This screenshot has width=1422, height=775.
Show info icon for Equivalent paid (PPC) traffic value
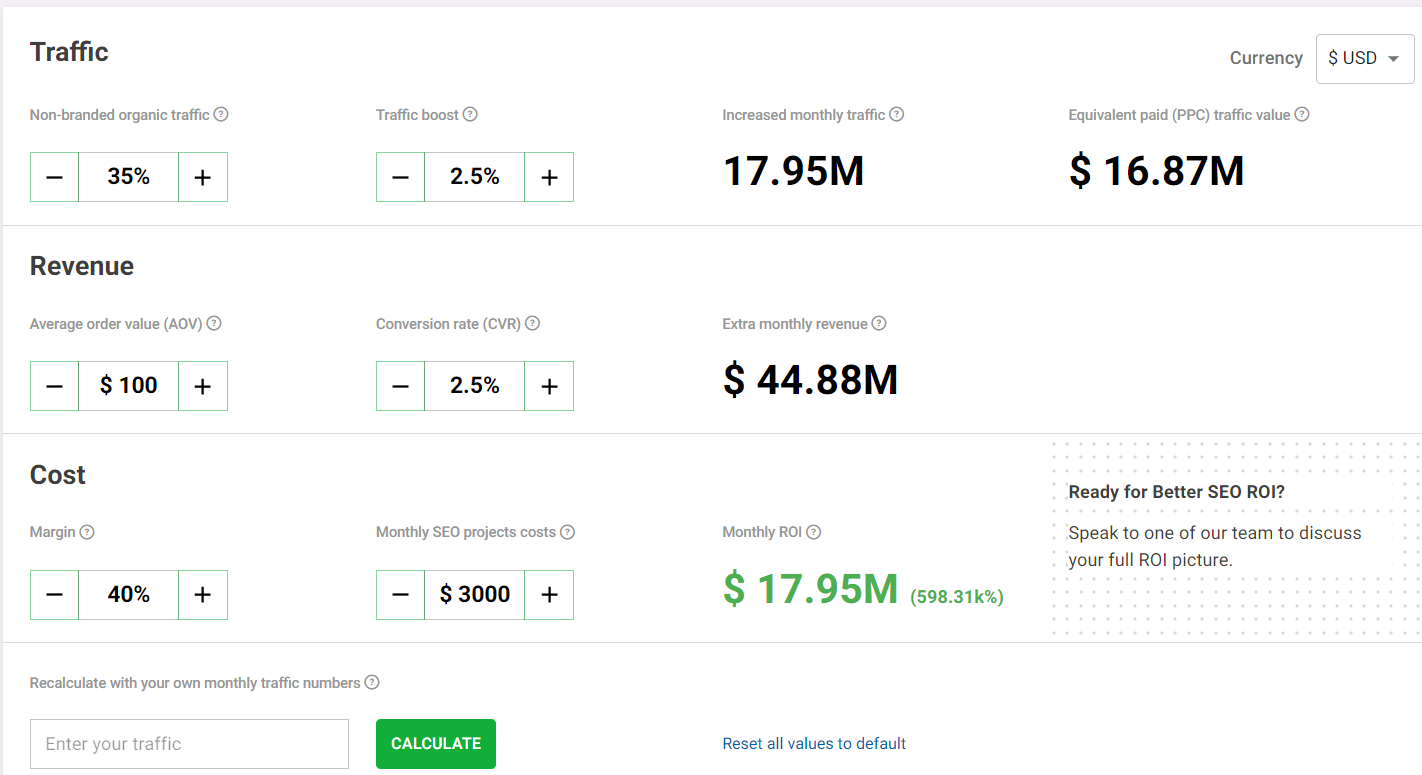point(1302,114)
